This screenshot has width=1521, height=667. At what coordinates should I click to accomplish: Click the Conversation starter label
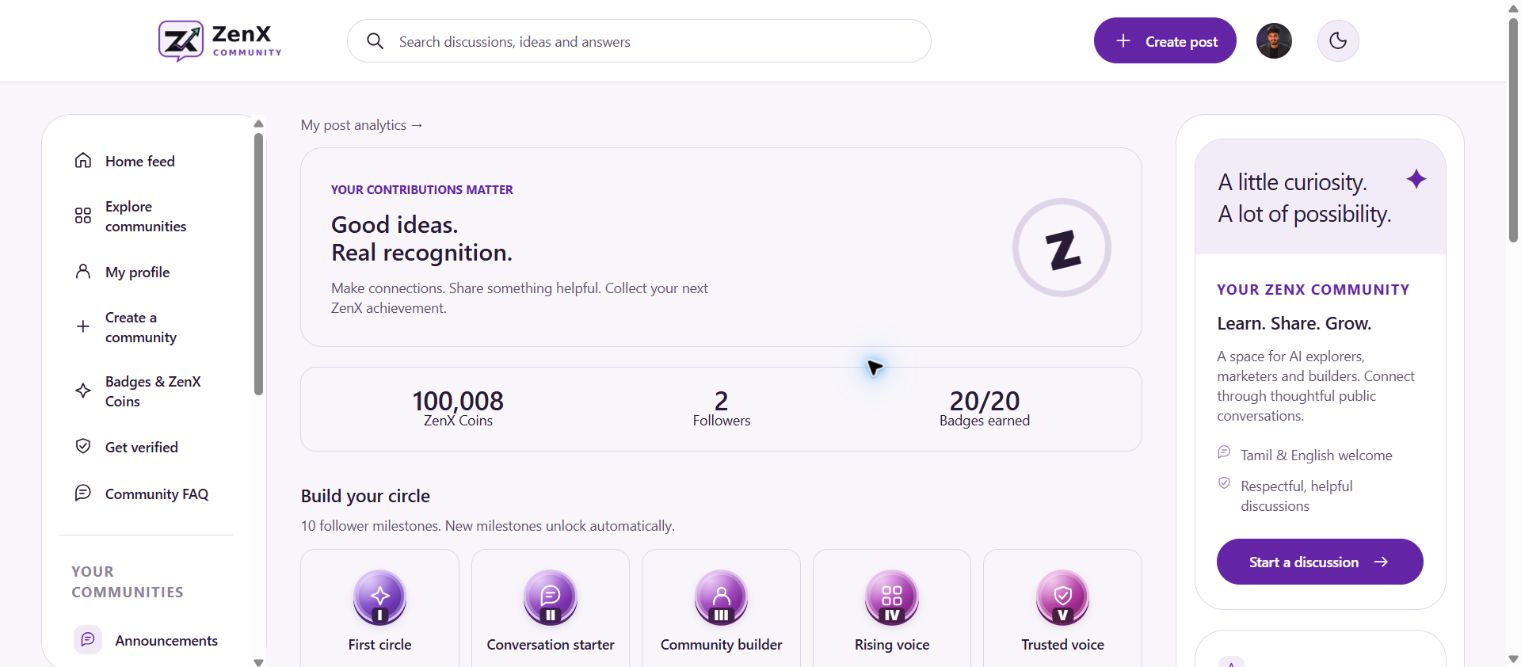550,645
